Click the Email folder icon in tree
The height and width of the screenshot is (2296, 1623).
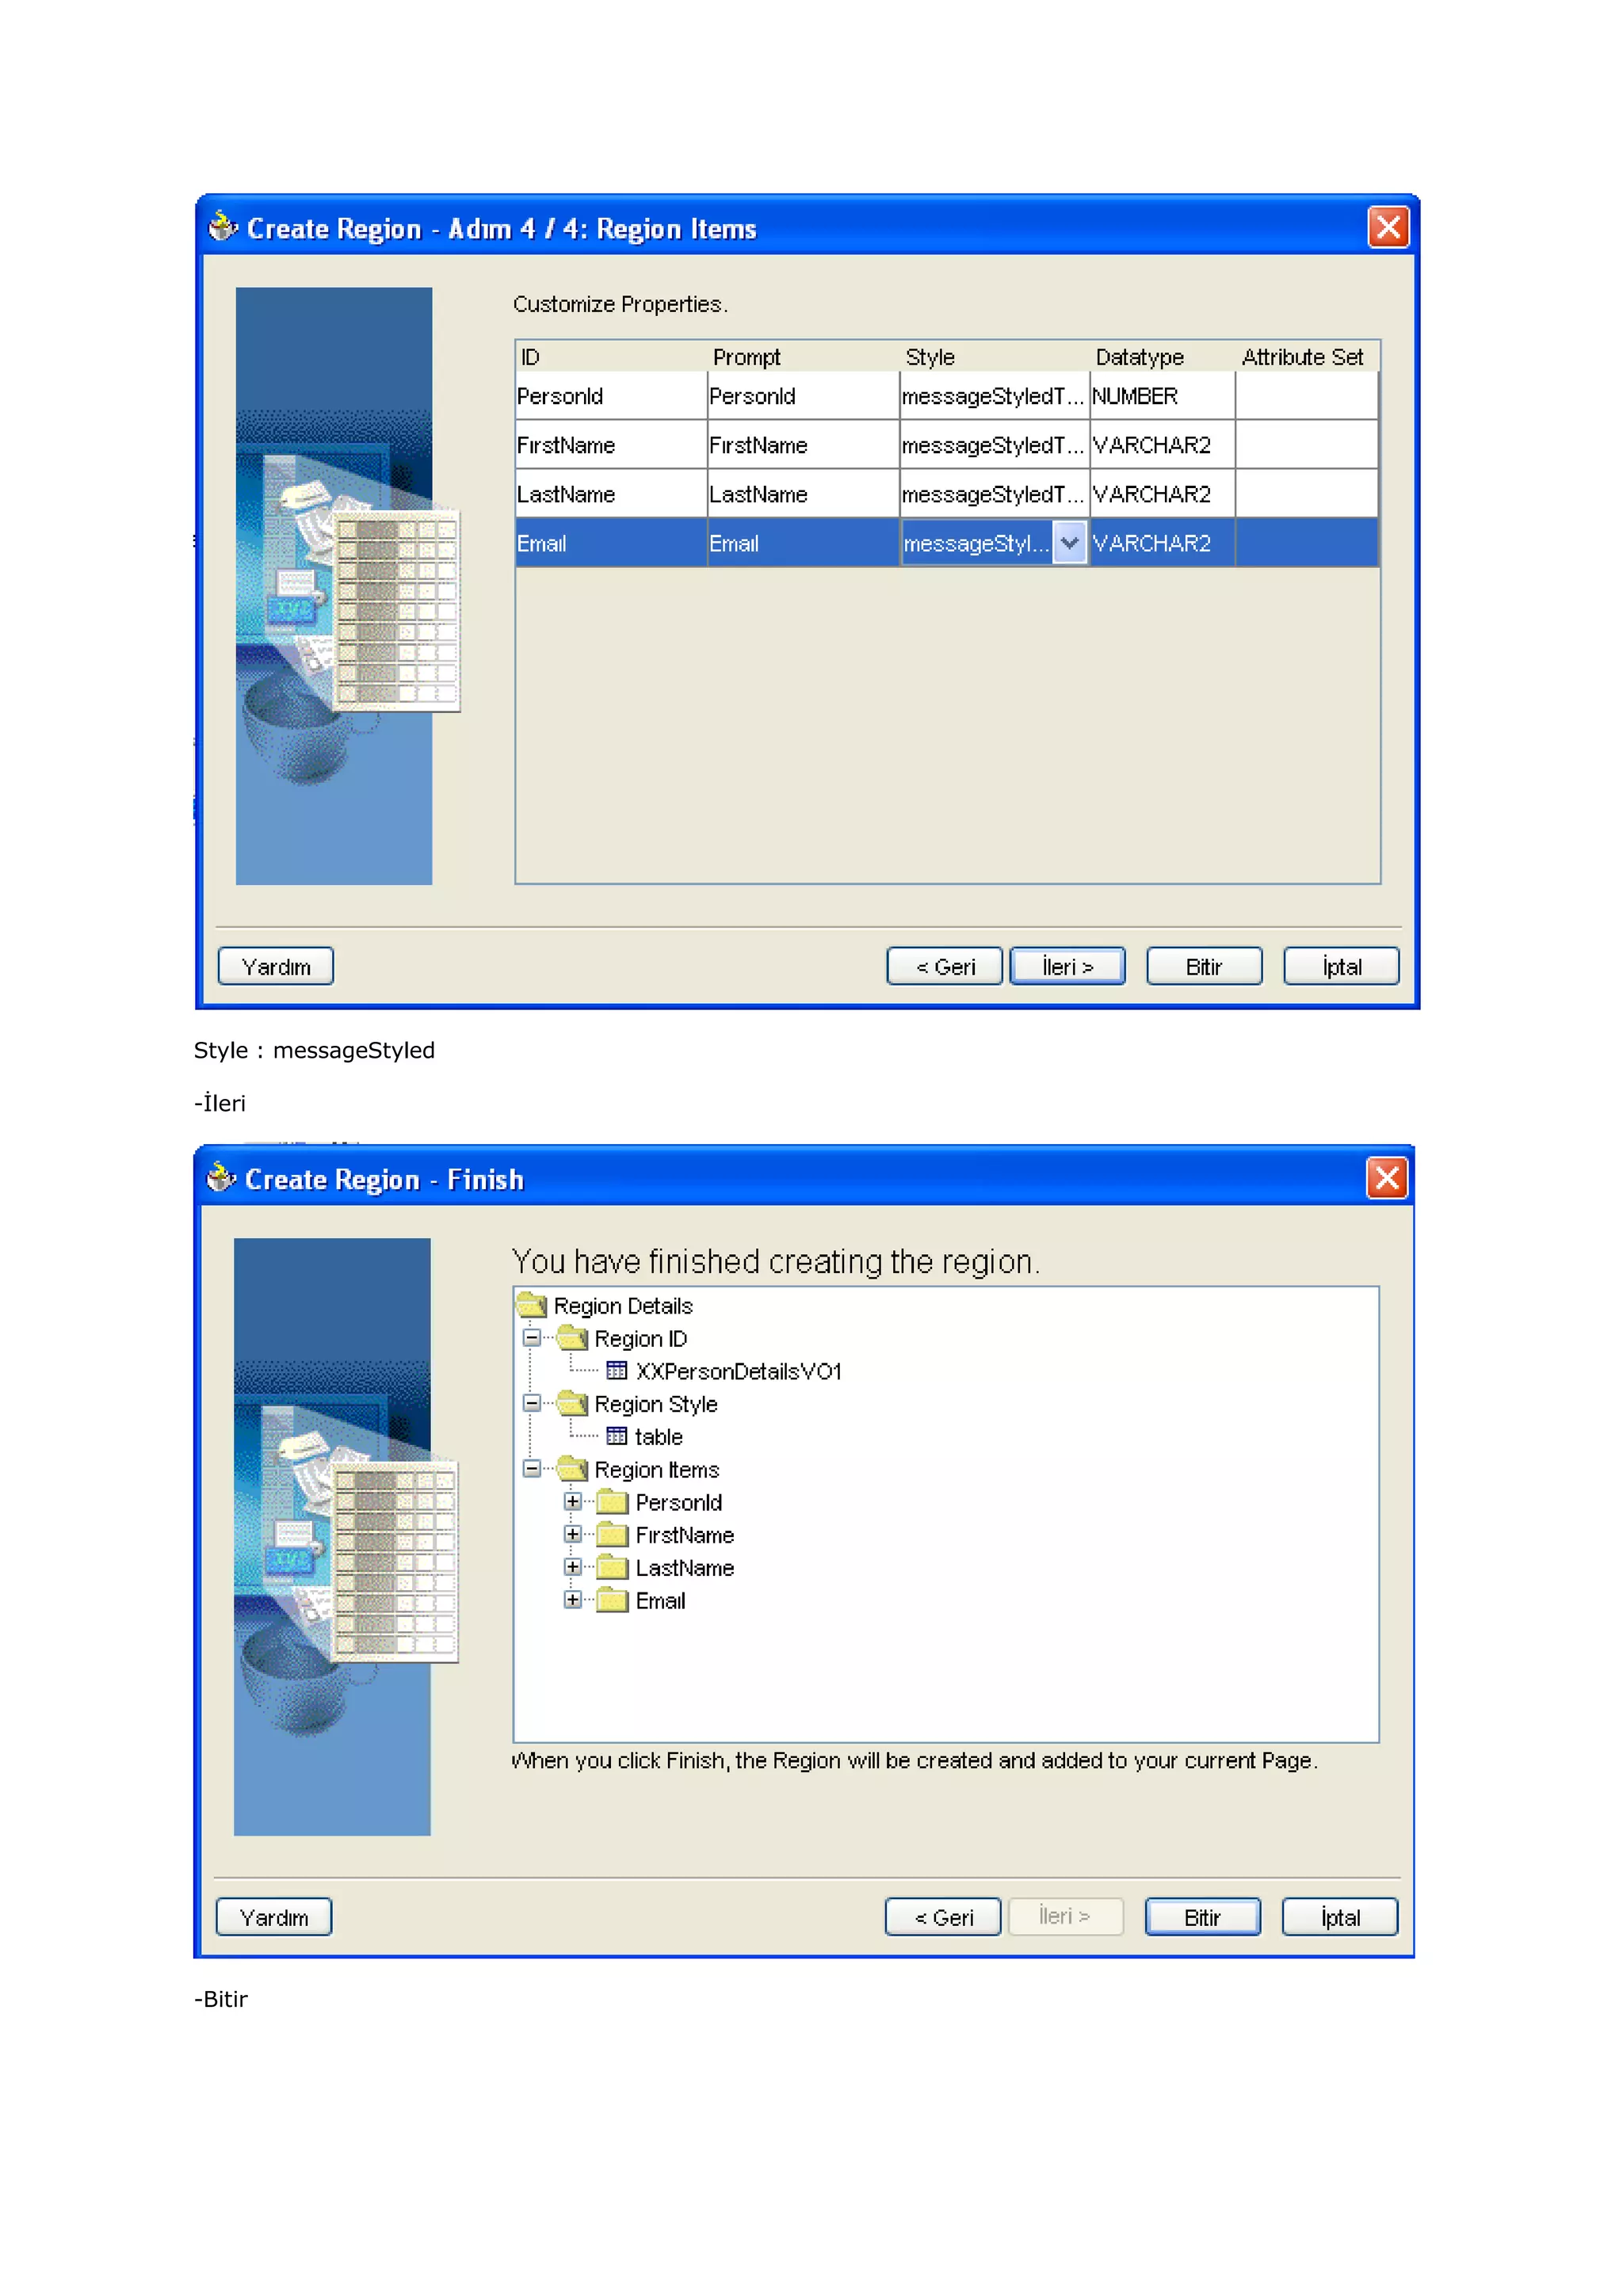[x=611, y=1600]
